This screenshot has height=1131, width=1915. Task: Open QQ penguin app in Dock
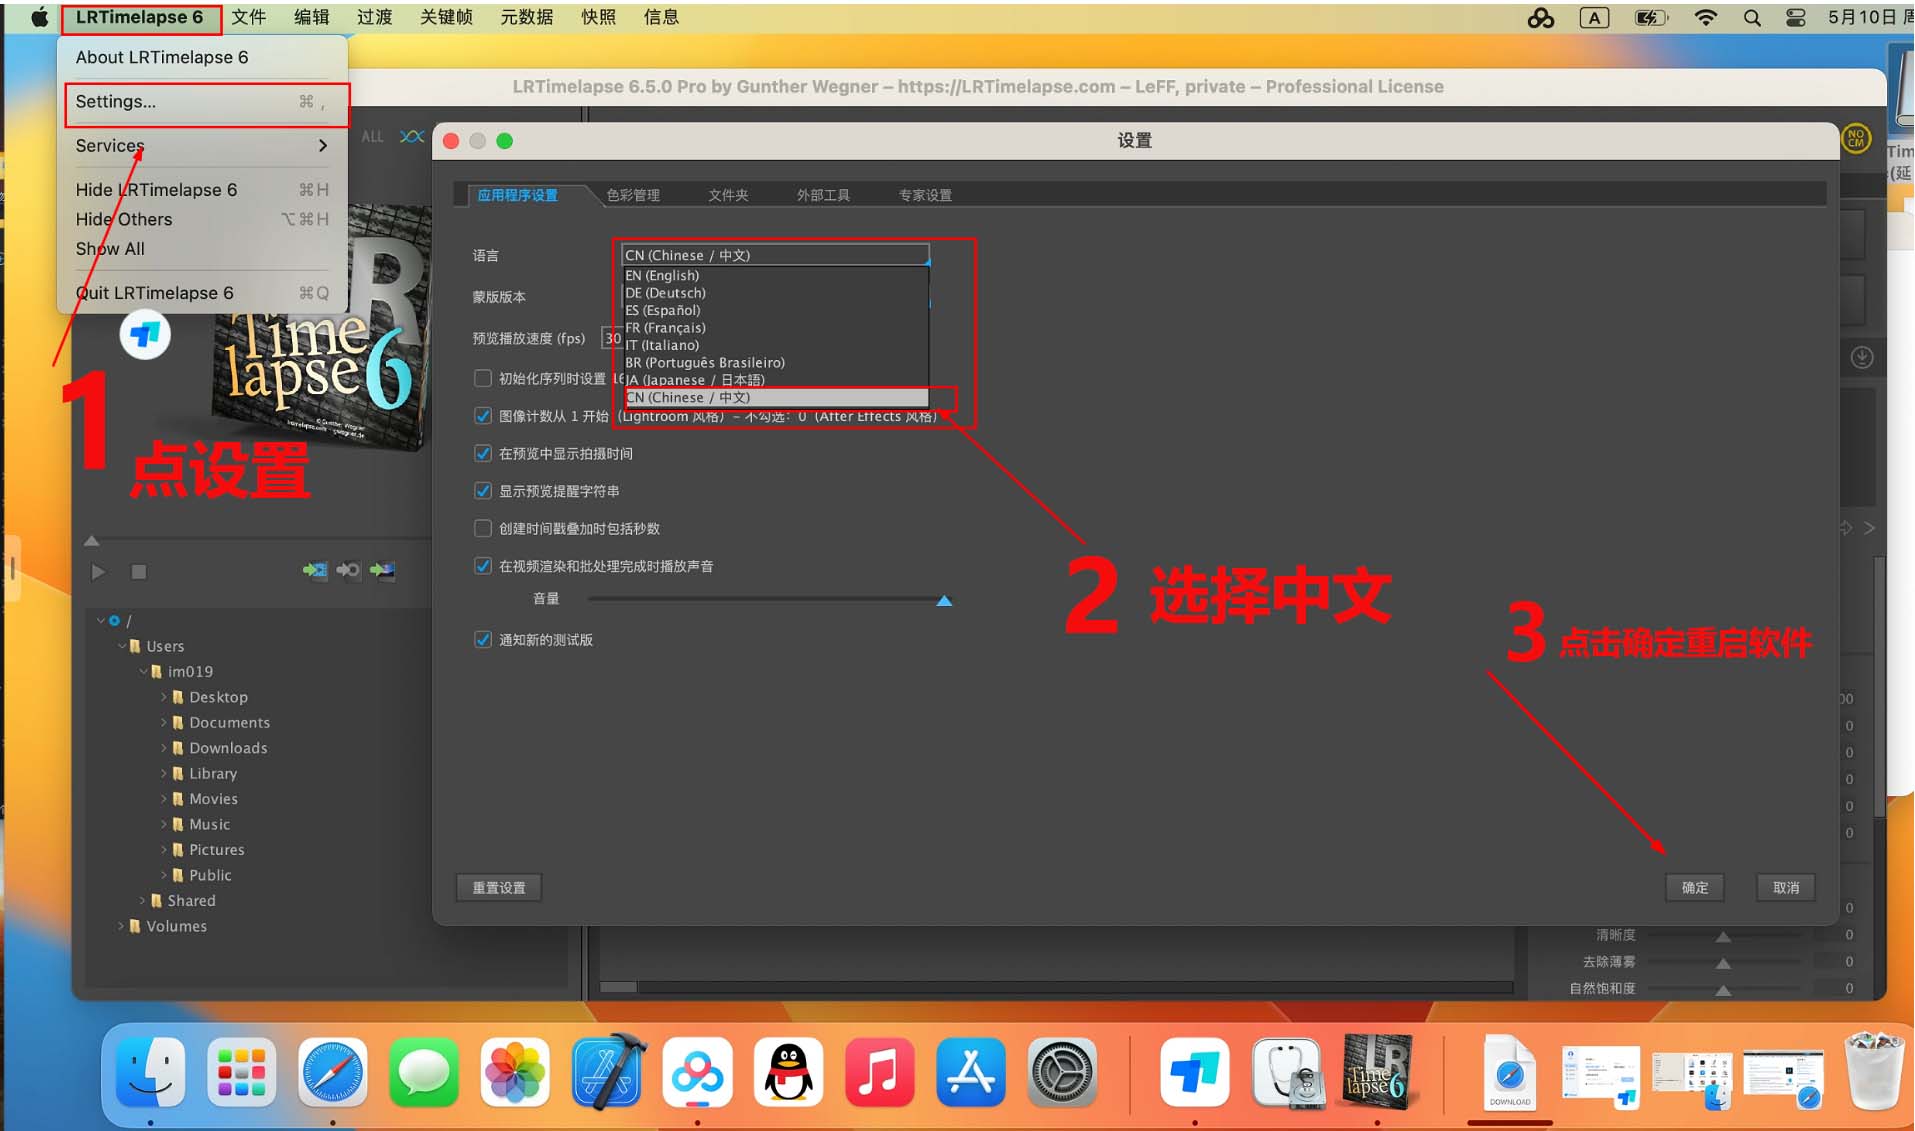tap(788, 1074)
